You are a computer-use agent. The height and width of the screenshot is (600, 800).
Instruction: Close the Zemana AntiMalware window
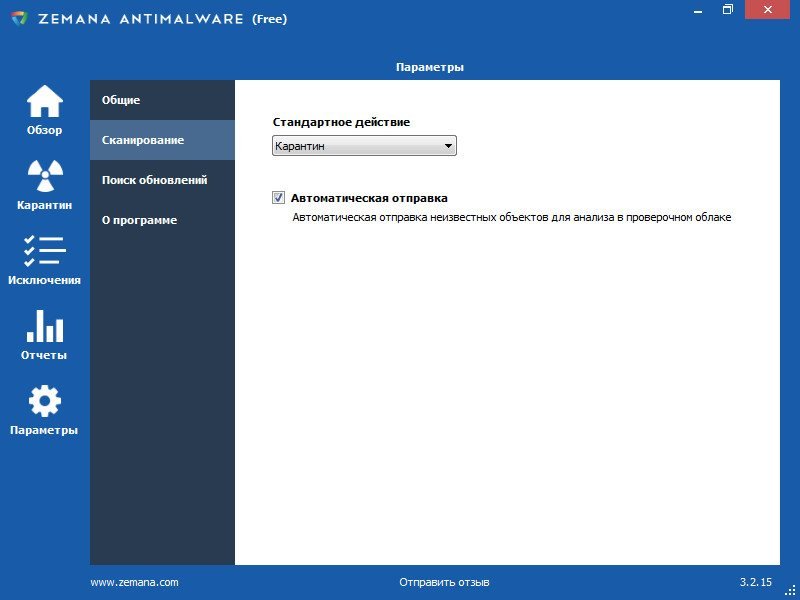coord(767,10)
